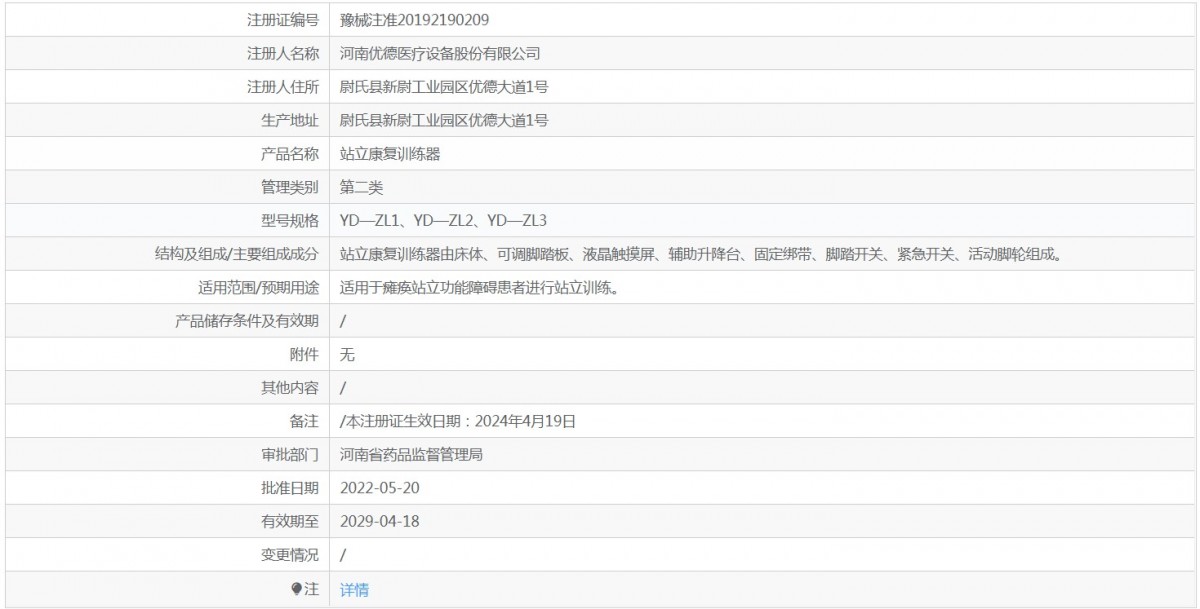Click the 有效期至 label

pos(290,521)
